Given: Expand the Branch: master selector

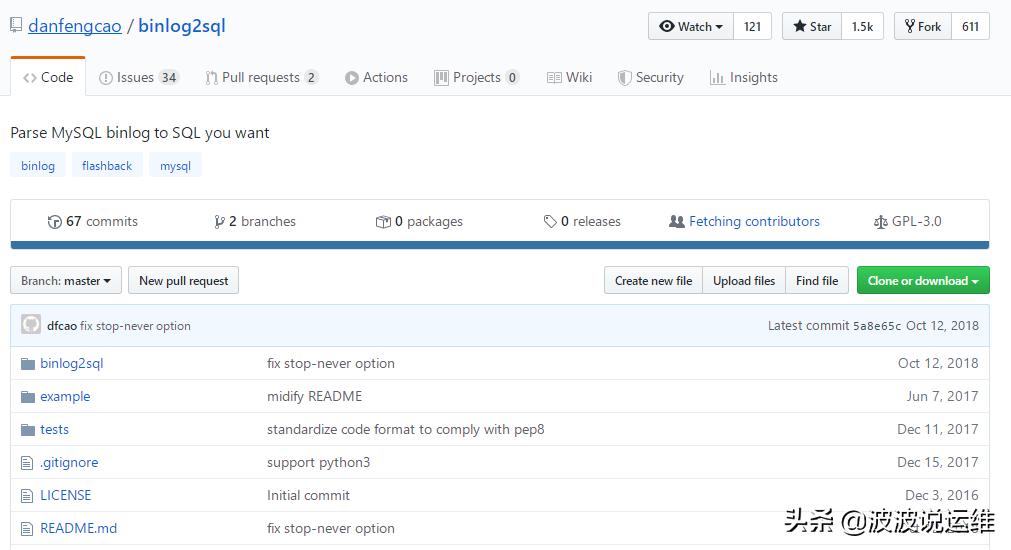Looking at the screenshot, I should 66,281.
